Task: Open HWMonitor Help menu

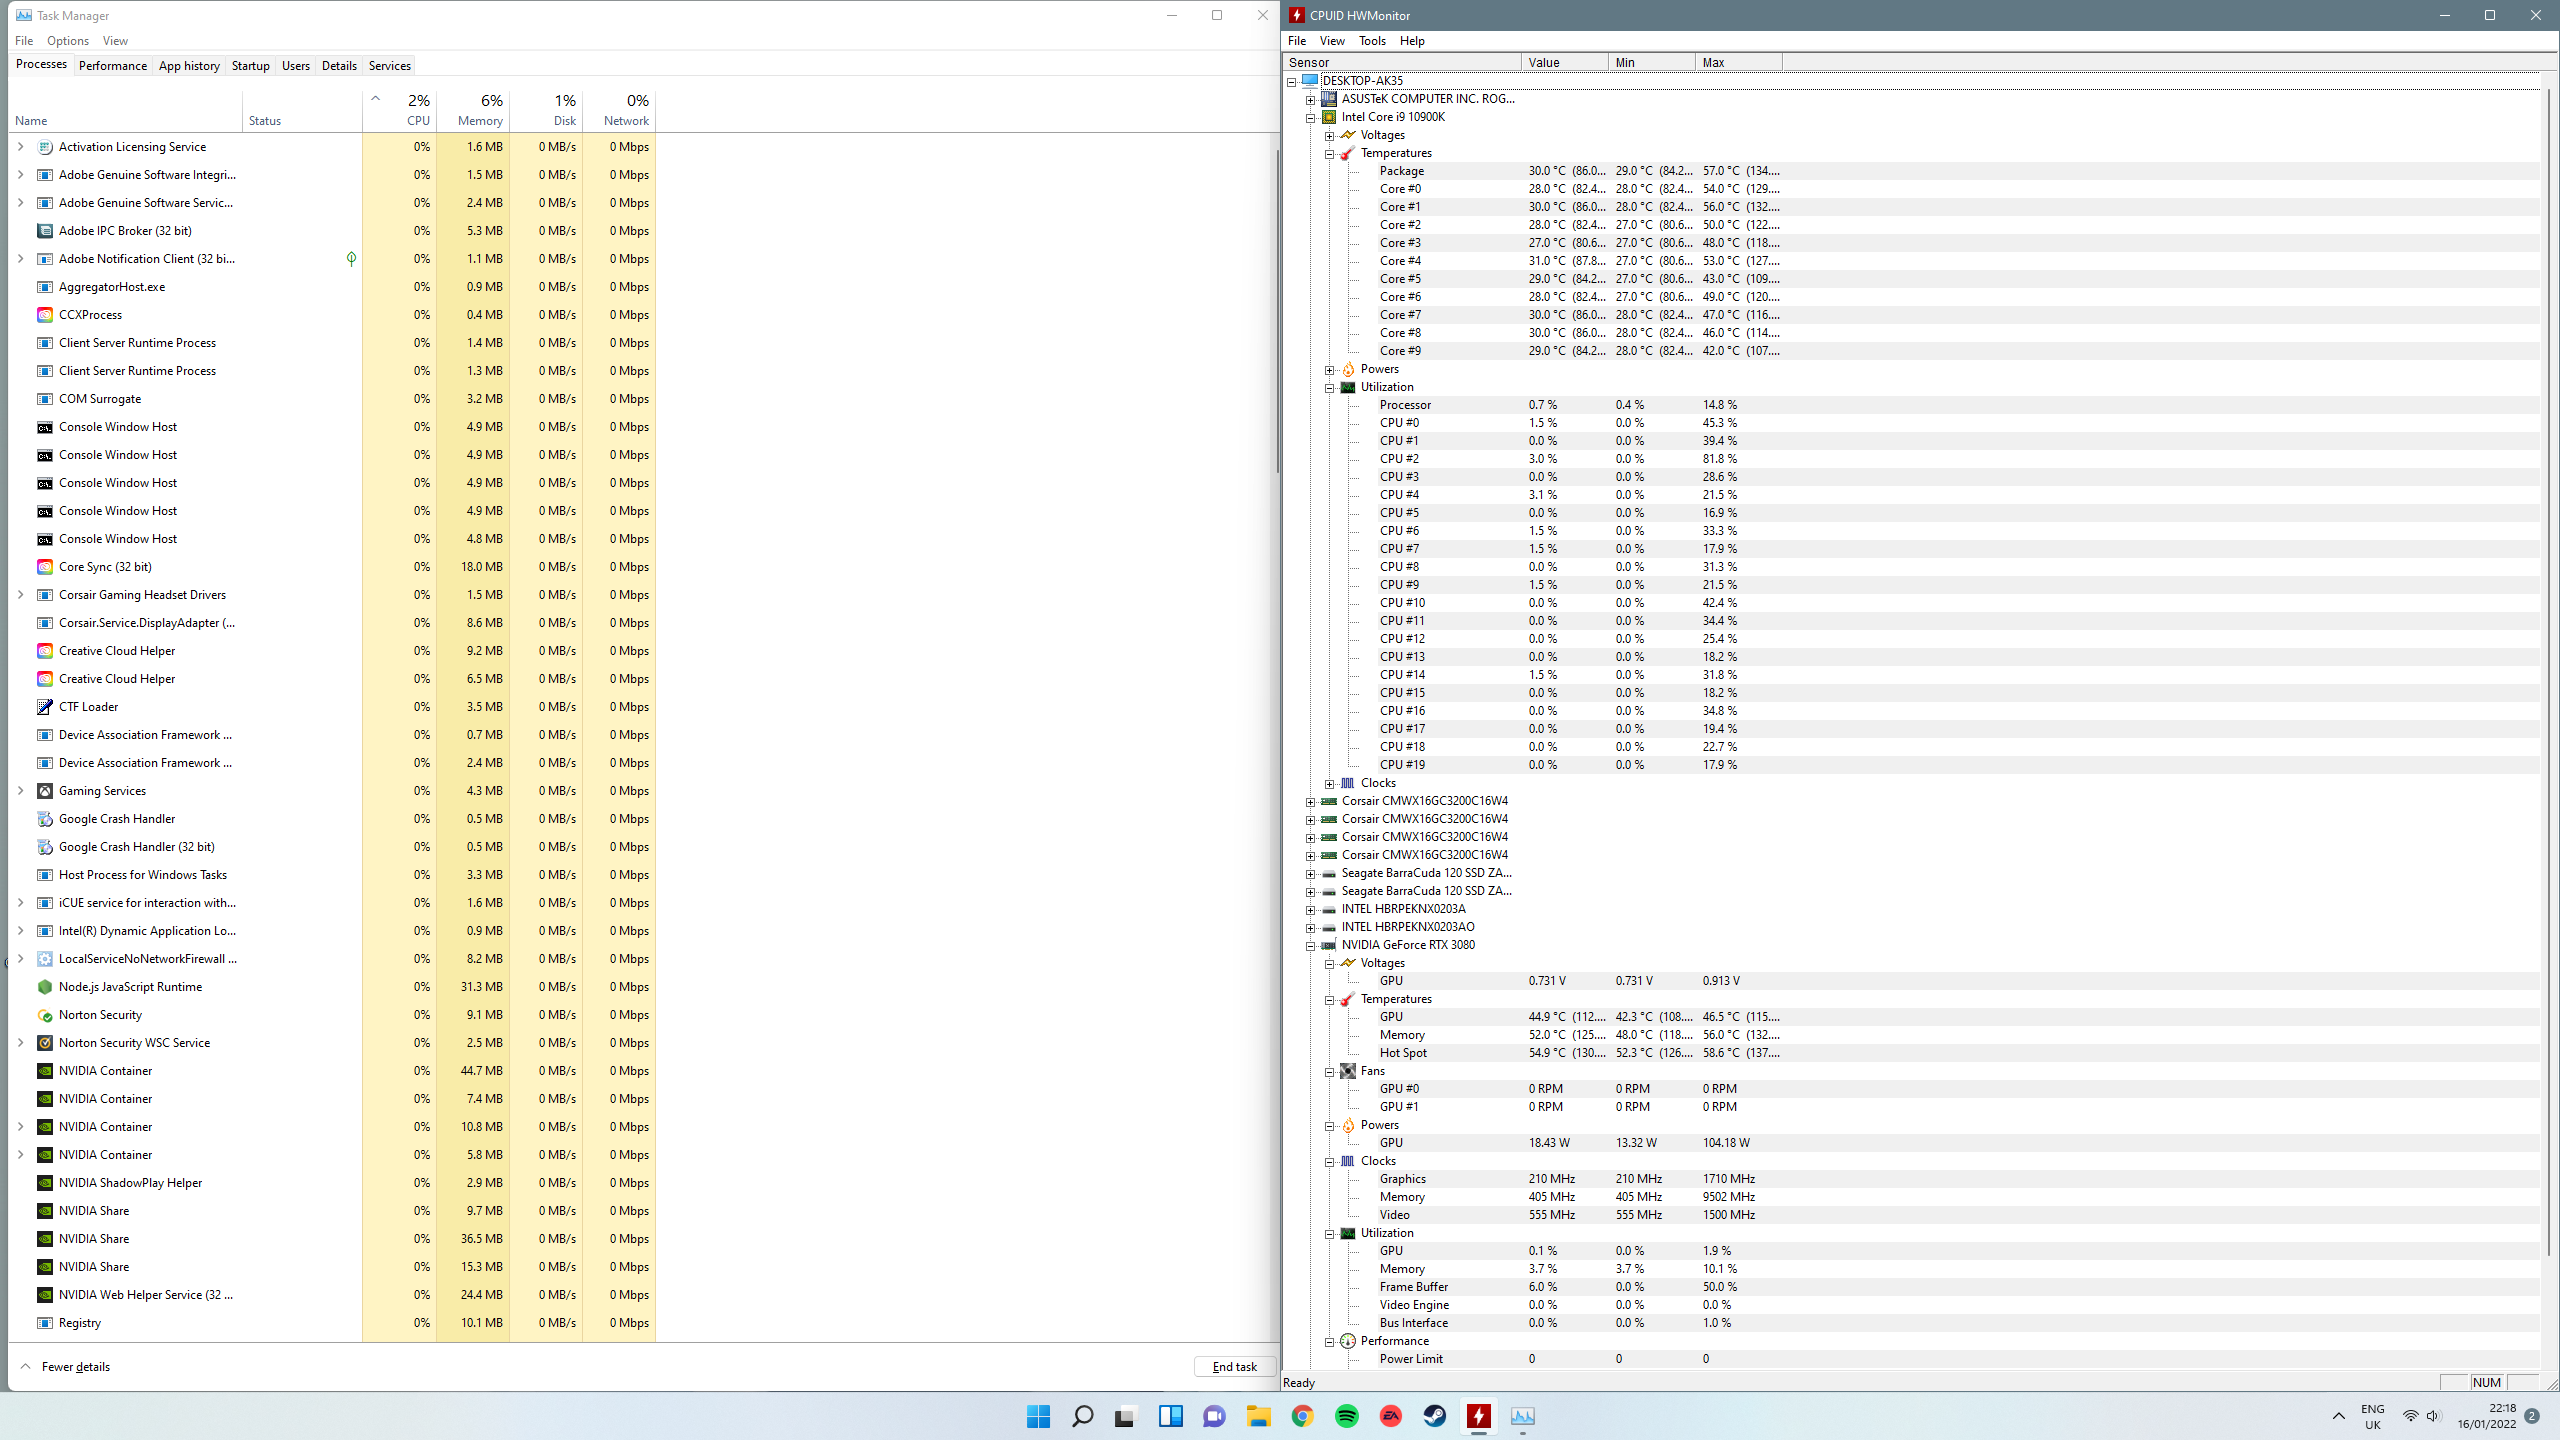Action: [x=1412, y=41]
